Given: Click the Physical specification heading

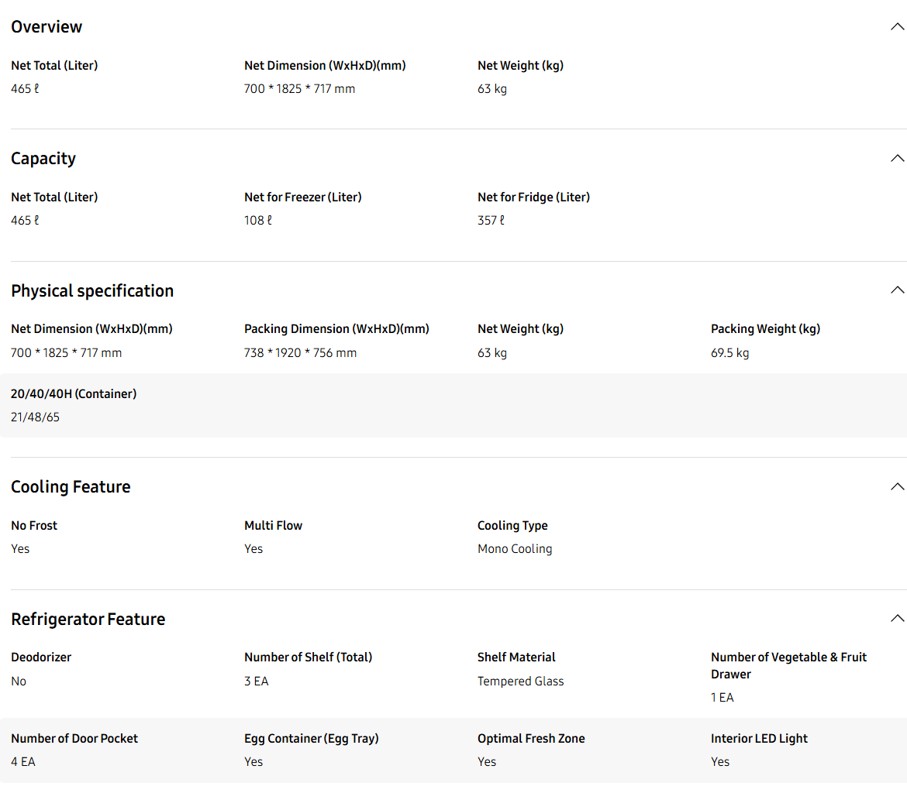Looking at the screenshot, I should tap(92, 291).
